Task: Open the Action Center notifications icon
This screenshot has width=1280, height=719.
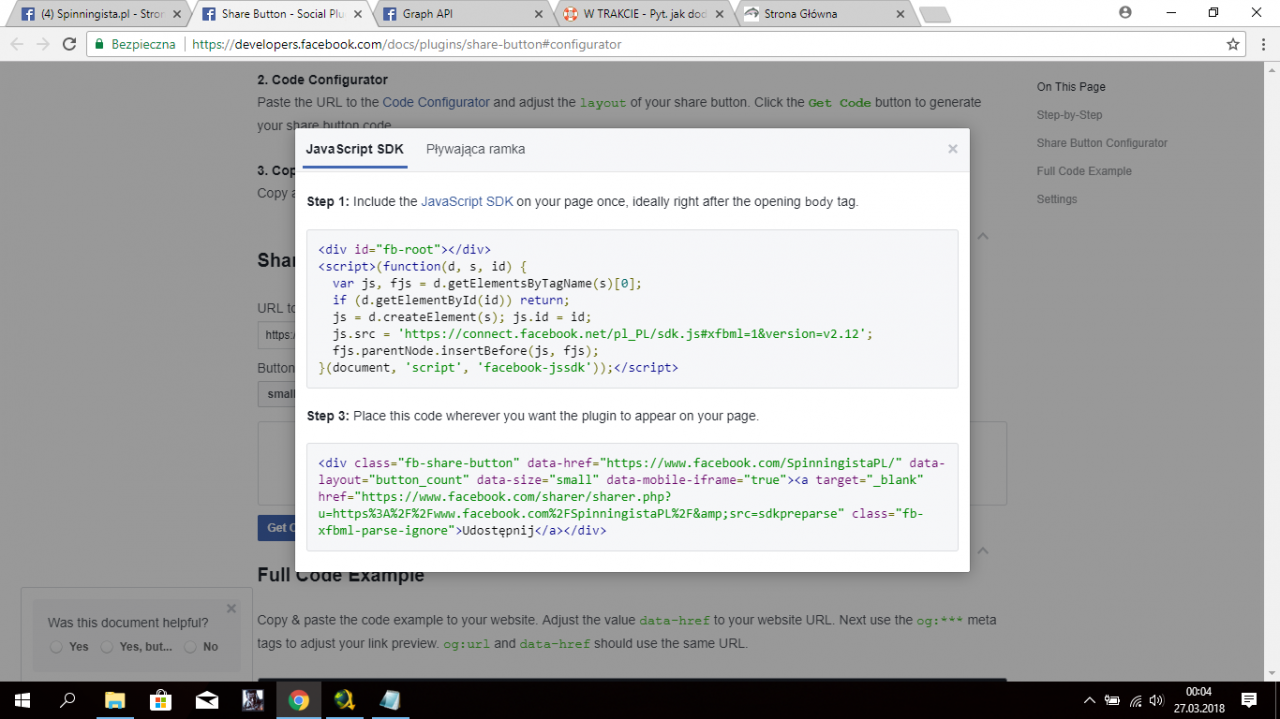Action: [1249, 700]
